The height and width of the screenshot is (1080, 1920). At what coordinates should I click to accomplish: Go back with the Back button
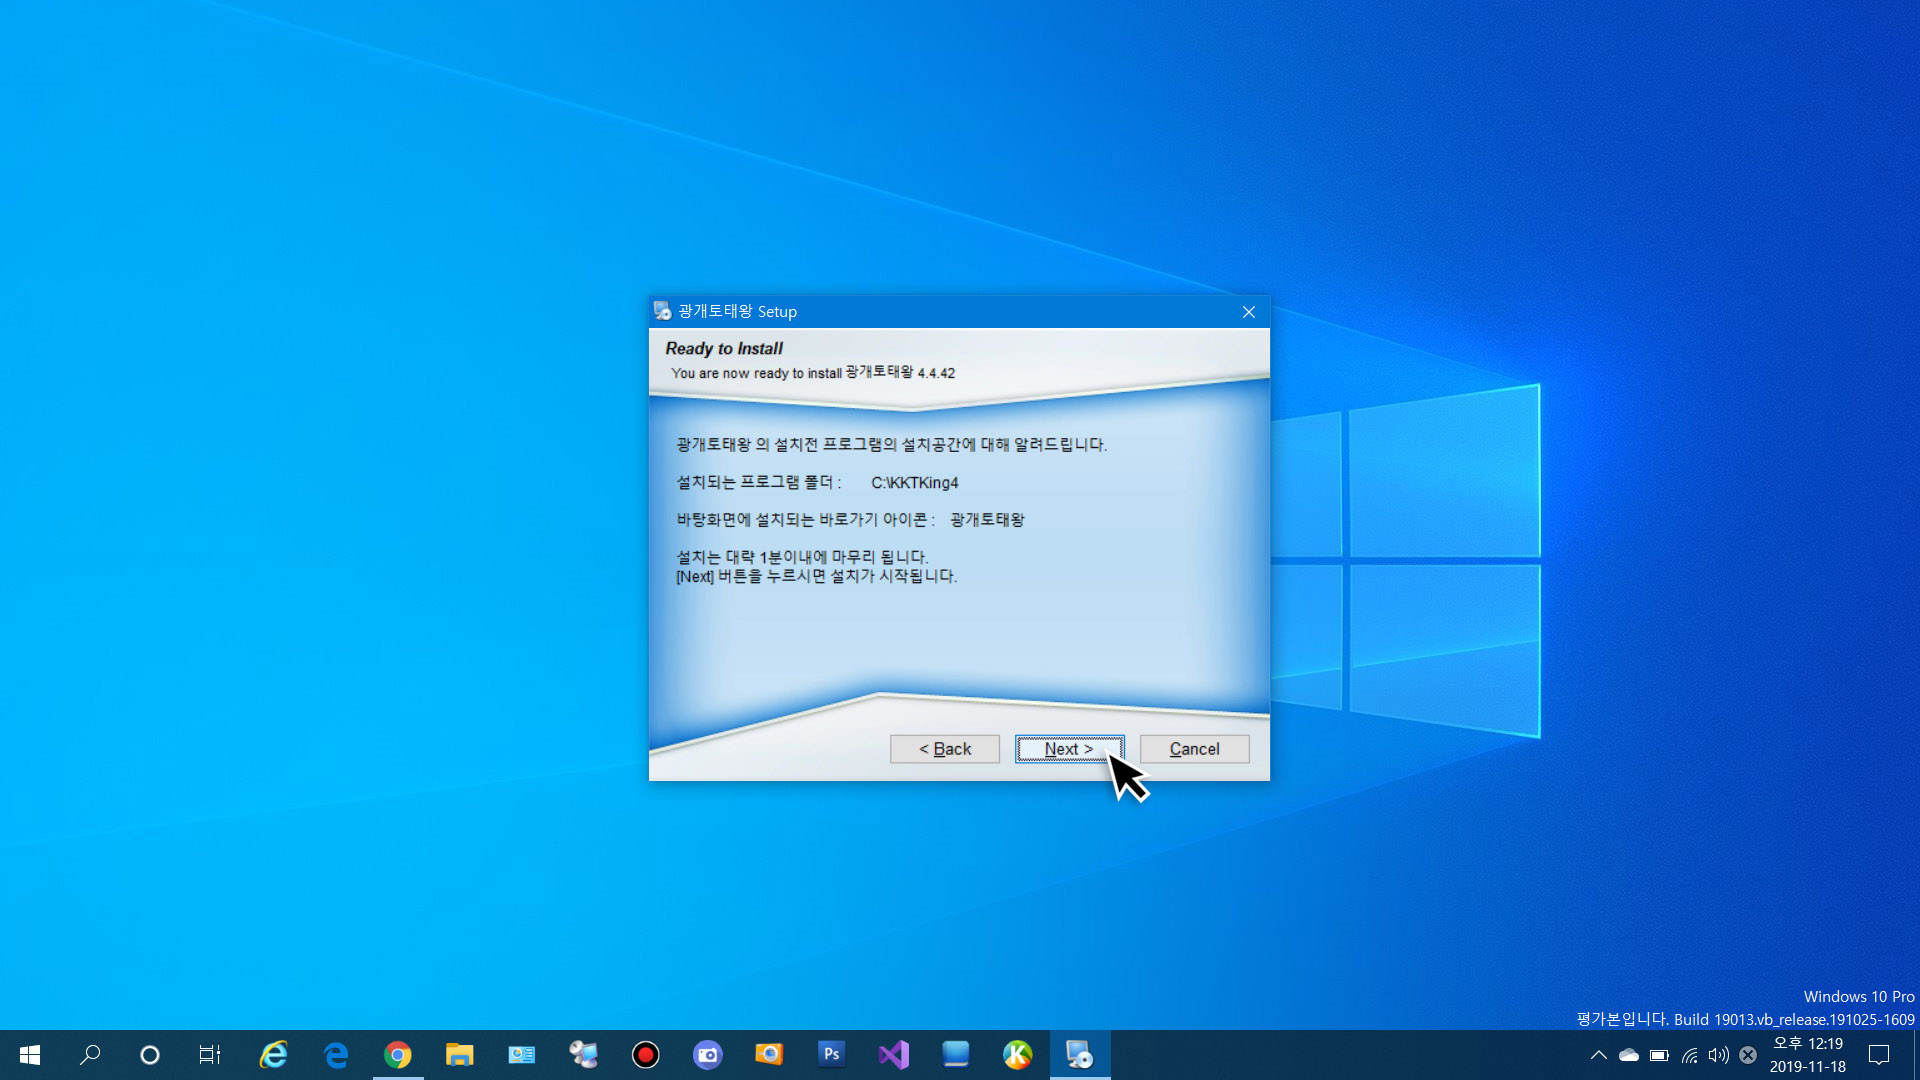pos(944,749)
